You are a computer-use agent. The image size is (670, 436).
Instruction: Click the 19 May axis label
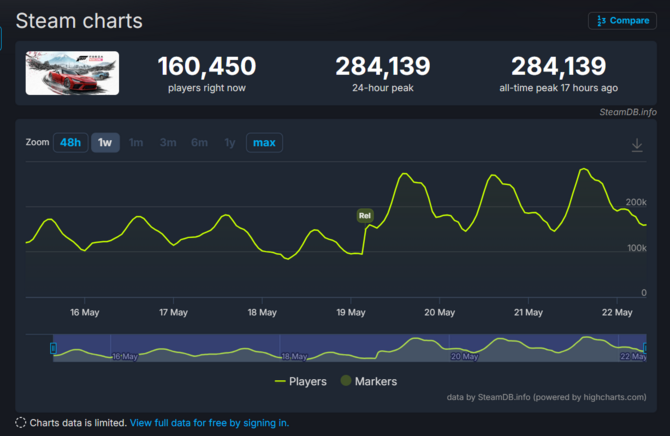(351, 312)
